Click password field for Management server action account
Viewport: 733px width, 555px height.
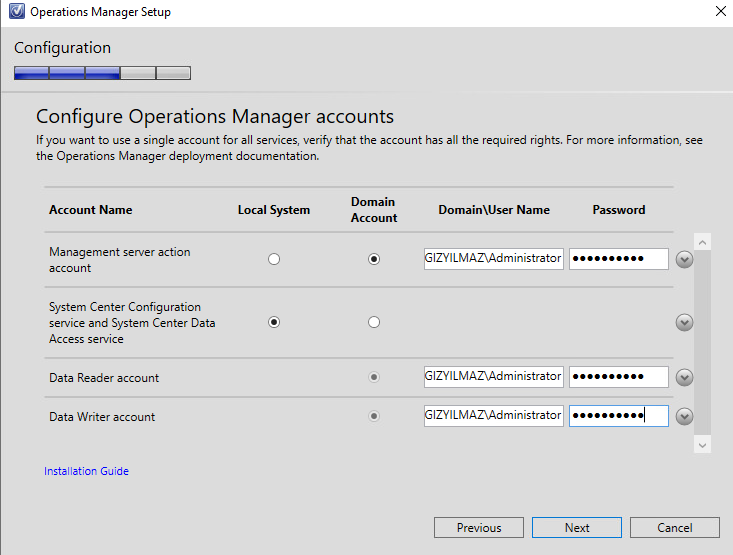(618, 259)
